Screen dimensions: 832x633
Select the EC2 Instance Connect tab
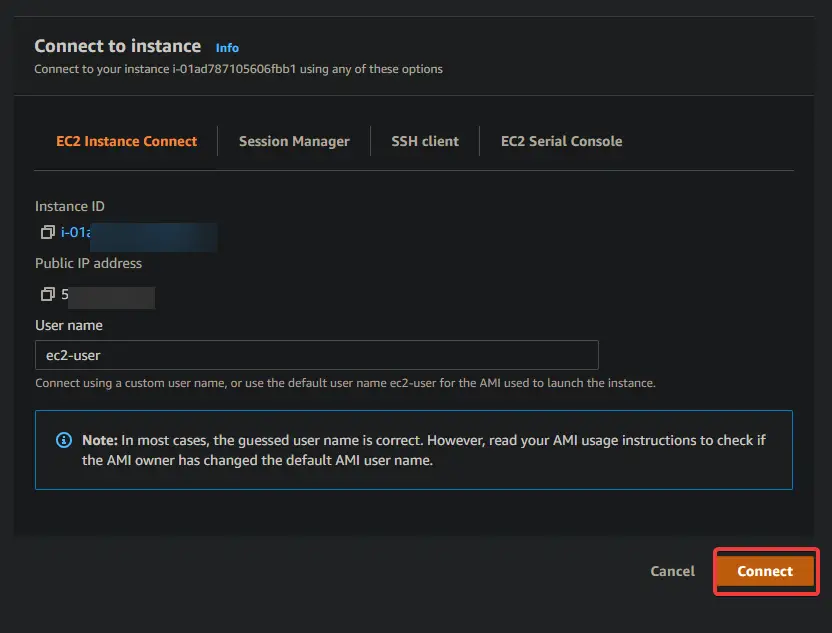tap(127, 141)
